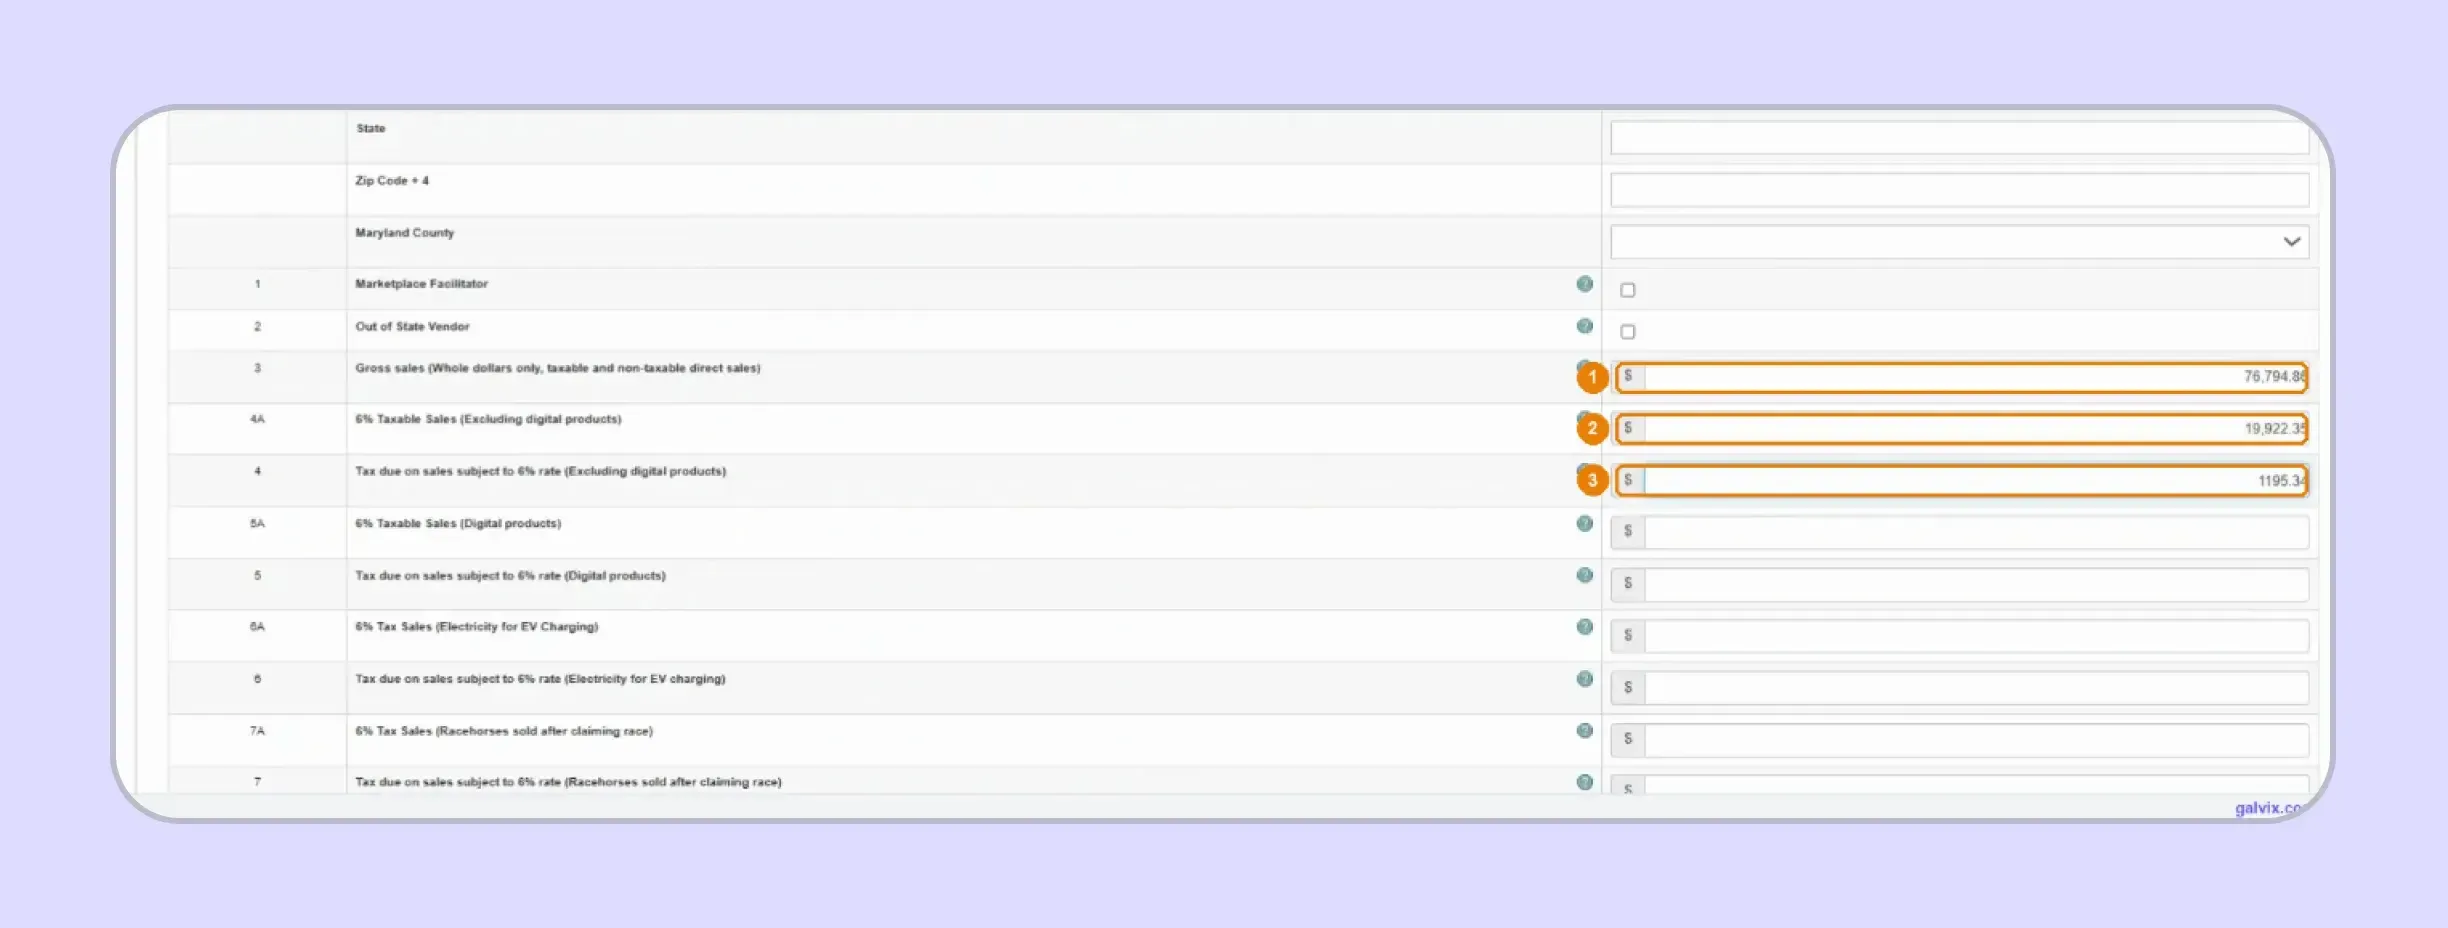
Task: Click help icon for 6% Tax Sales (Racehorses)
Action: click(x=1584, y=731)
